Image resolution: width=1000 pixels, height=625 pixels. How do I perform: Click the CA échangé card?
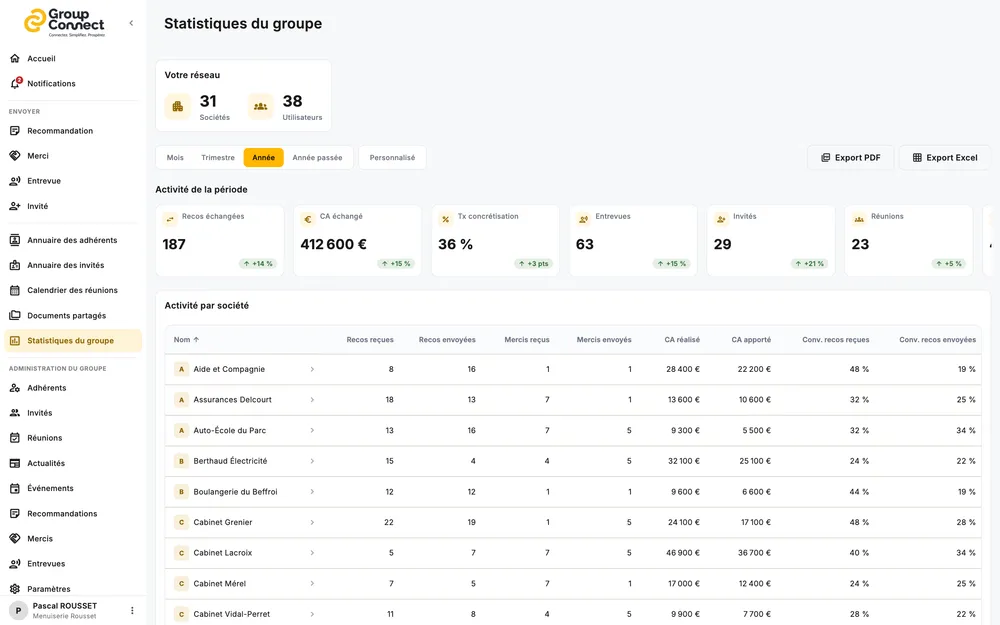tap(357, 240)
